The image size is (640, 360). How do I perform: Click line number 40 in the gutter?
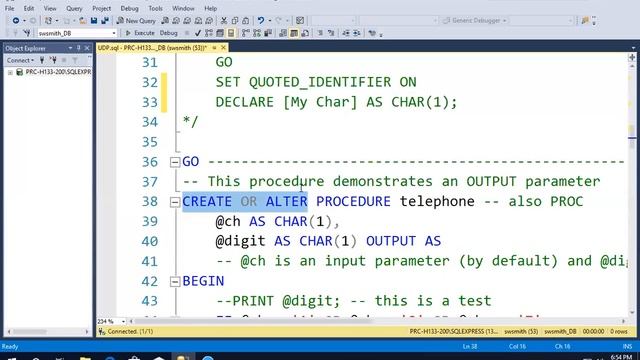[149, 241]
